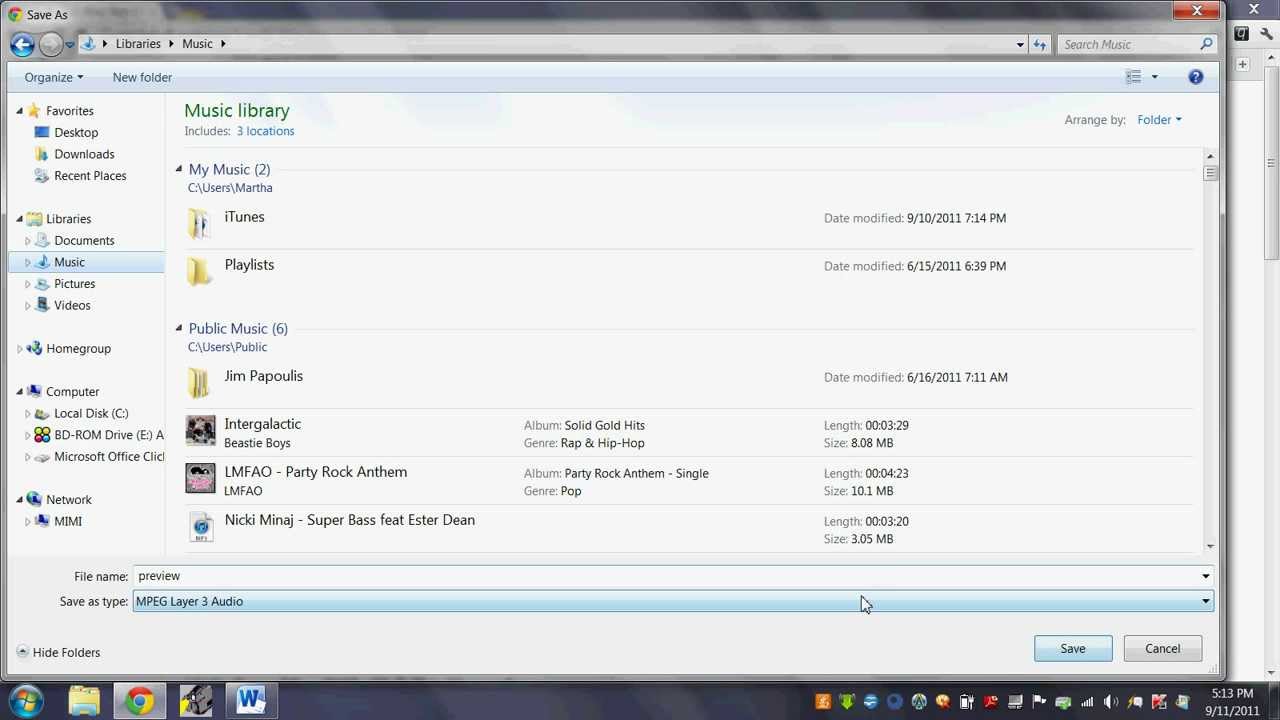Select the Nicki Minaj Super Bass file icon
The image size is (1280, 720).
coord(201,527)
